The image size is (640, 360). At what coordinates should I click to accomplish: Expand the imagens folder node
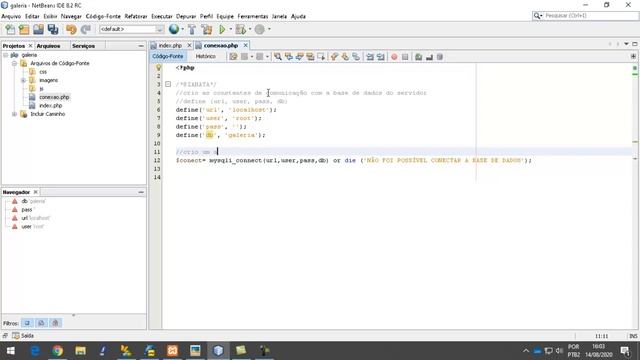(23, 80)
